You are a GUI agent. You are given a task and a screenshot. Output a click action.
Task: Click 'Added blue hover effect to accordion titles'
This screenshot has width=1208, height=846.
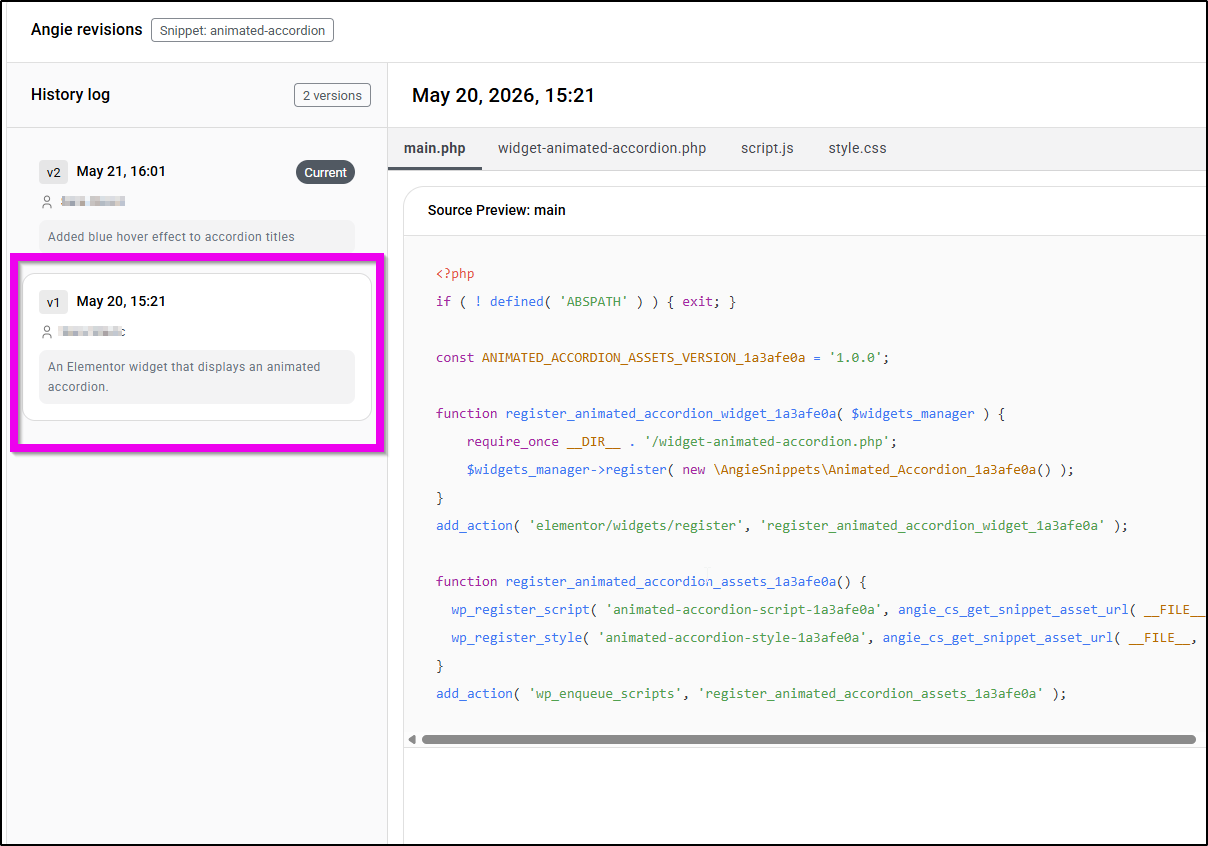tap(171, 237)
